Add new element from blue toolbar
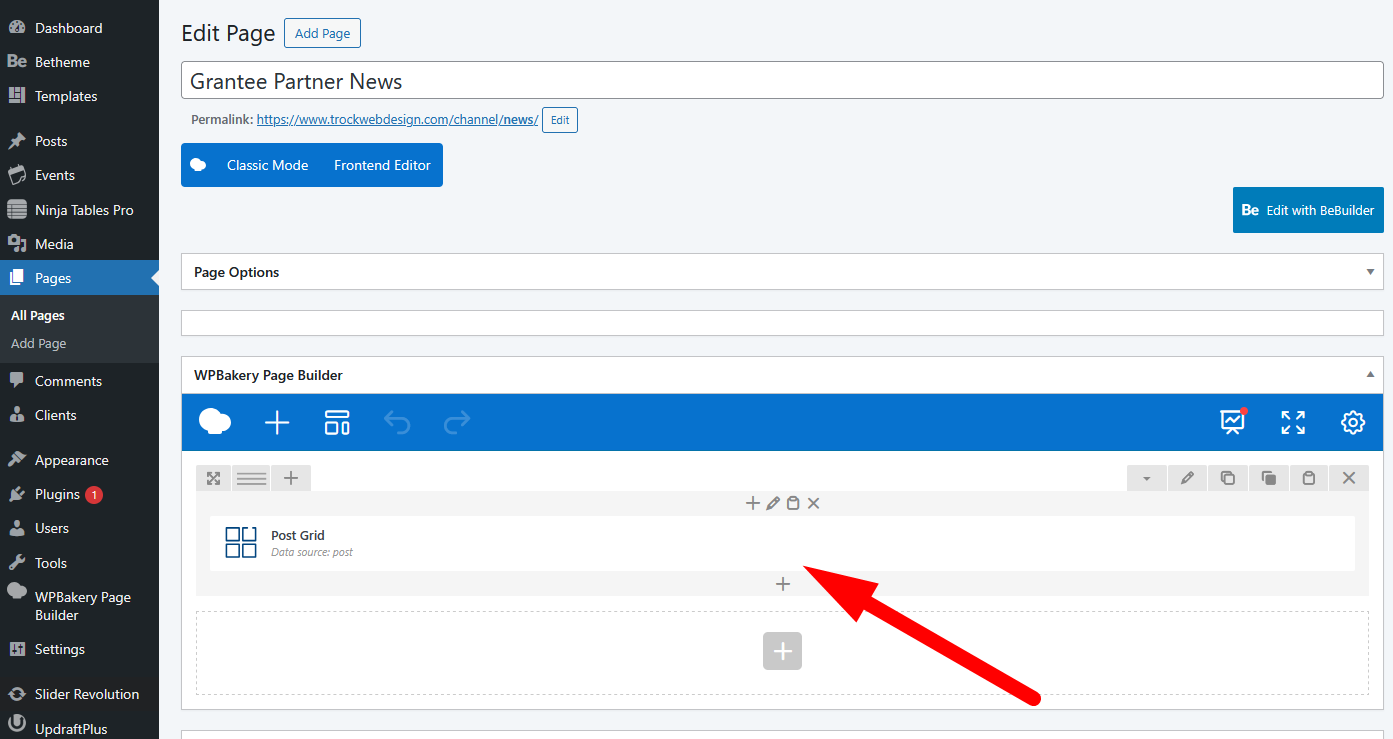 (277, 422)
